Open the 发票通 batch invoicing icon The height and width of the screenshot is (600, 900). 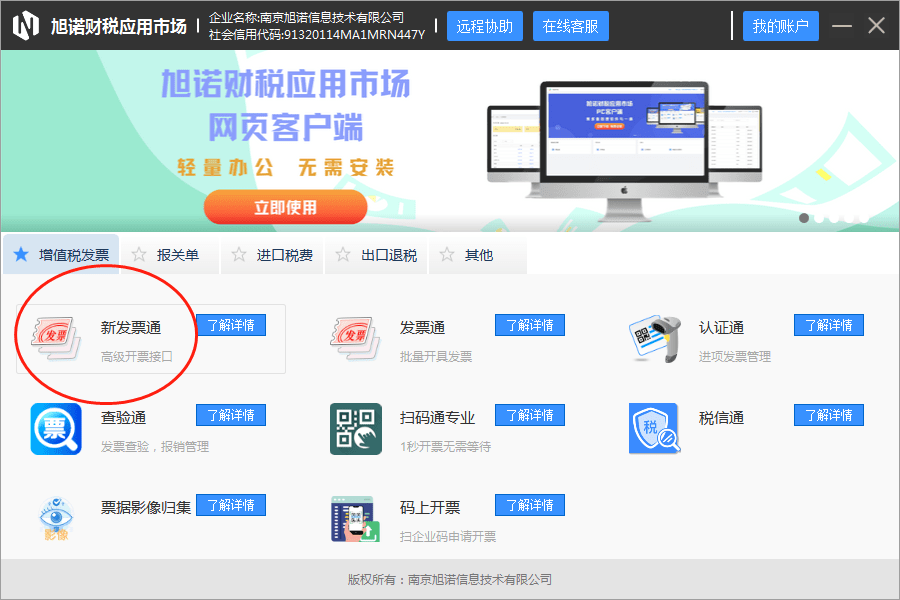click(354, 335)
